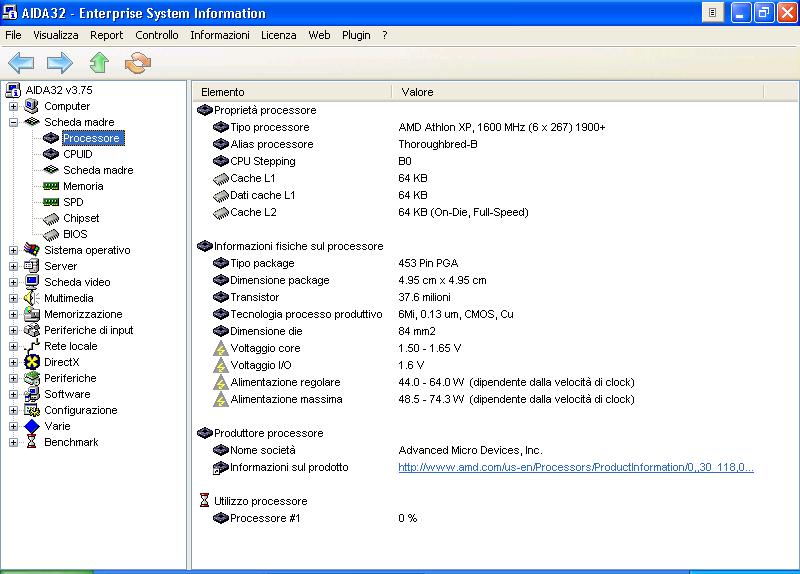Open the Report menu
Screen dimensions: 800x574
point(107,35)
